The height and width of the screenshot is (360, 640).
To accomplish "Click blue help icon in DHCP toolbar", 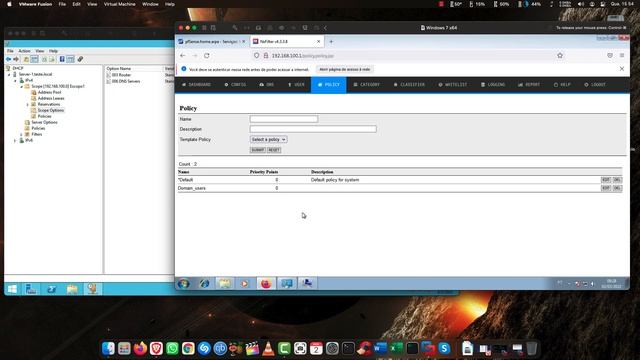I will point(62,59).
